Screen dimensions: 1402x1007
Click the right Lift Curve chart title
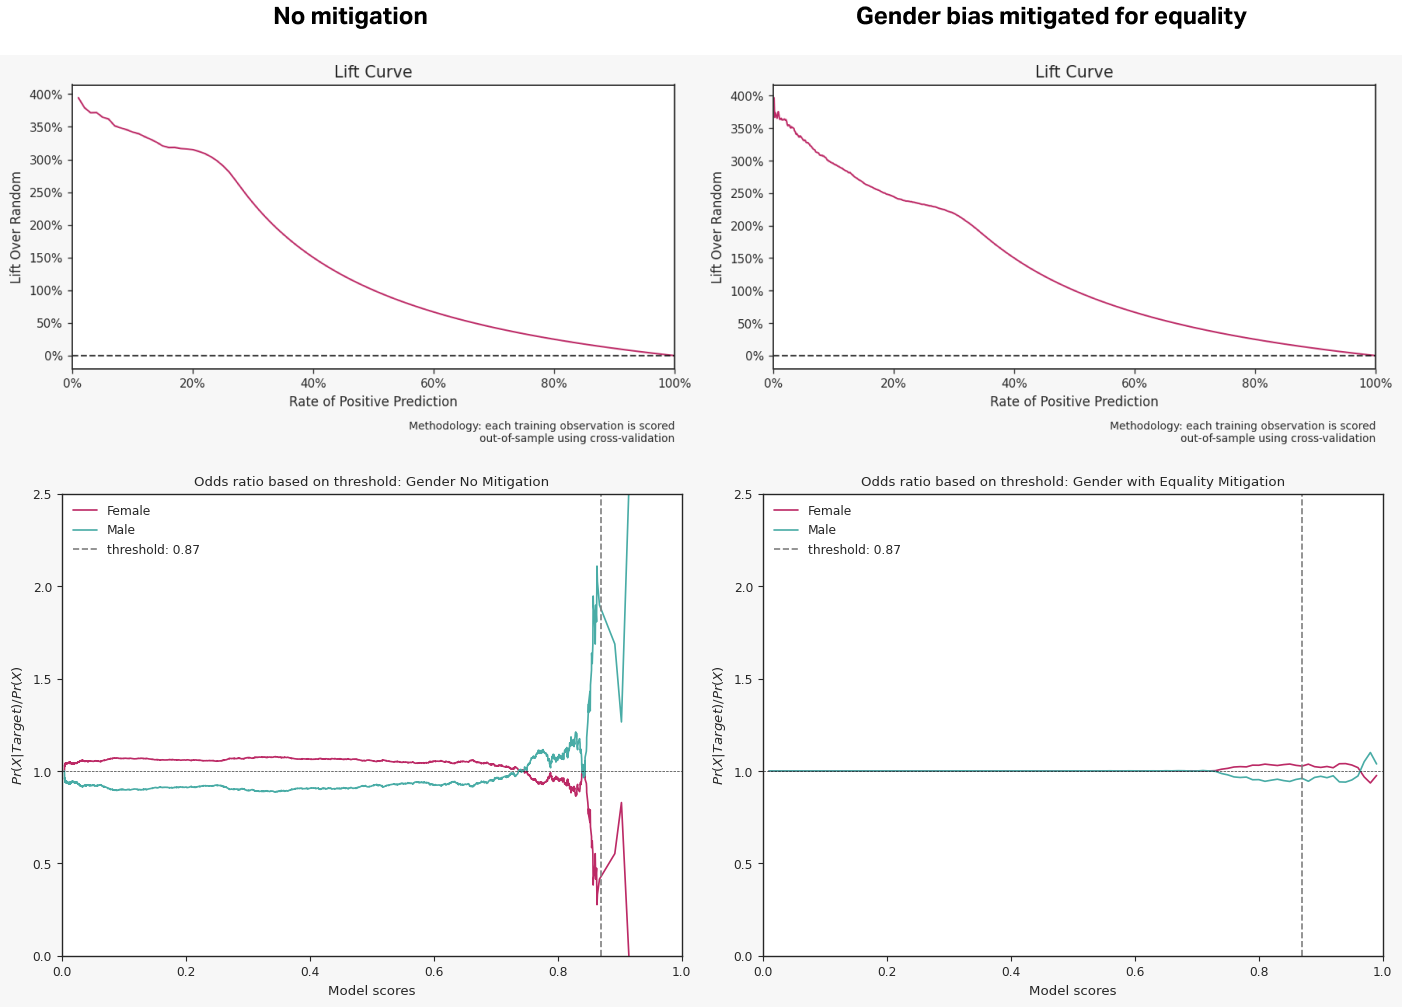pyautogui.click(x=1073, y=72)
